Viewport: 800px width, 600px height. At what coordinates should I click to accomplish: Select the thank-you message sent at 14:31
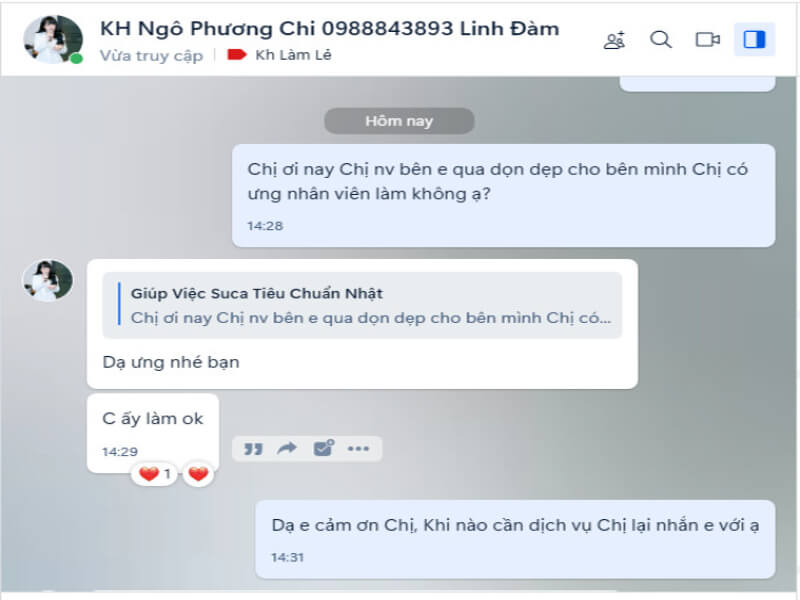pos(515,539)
